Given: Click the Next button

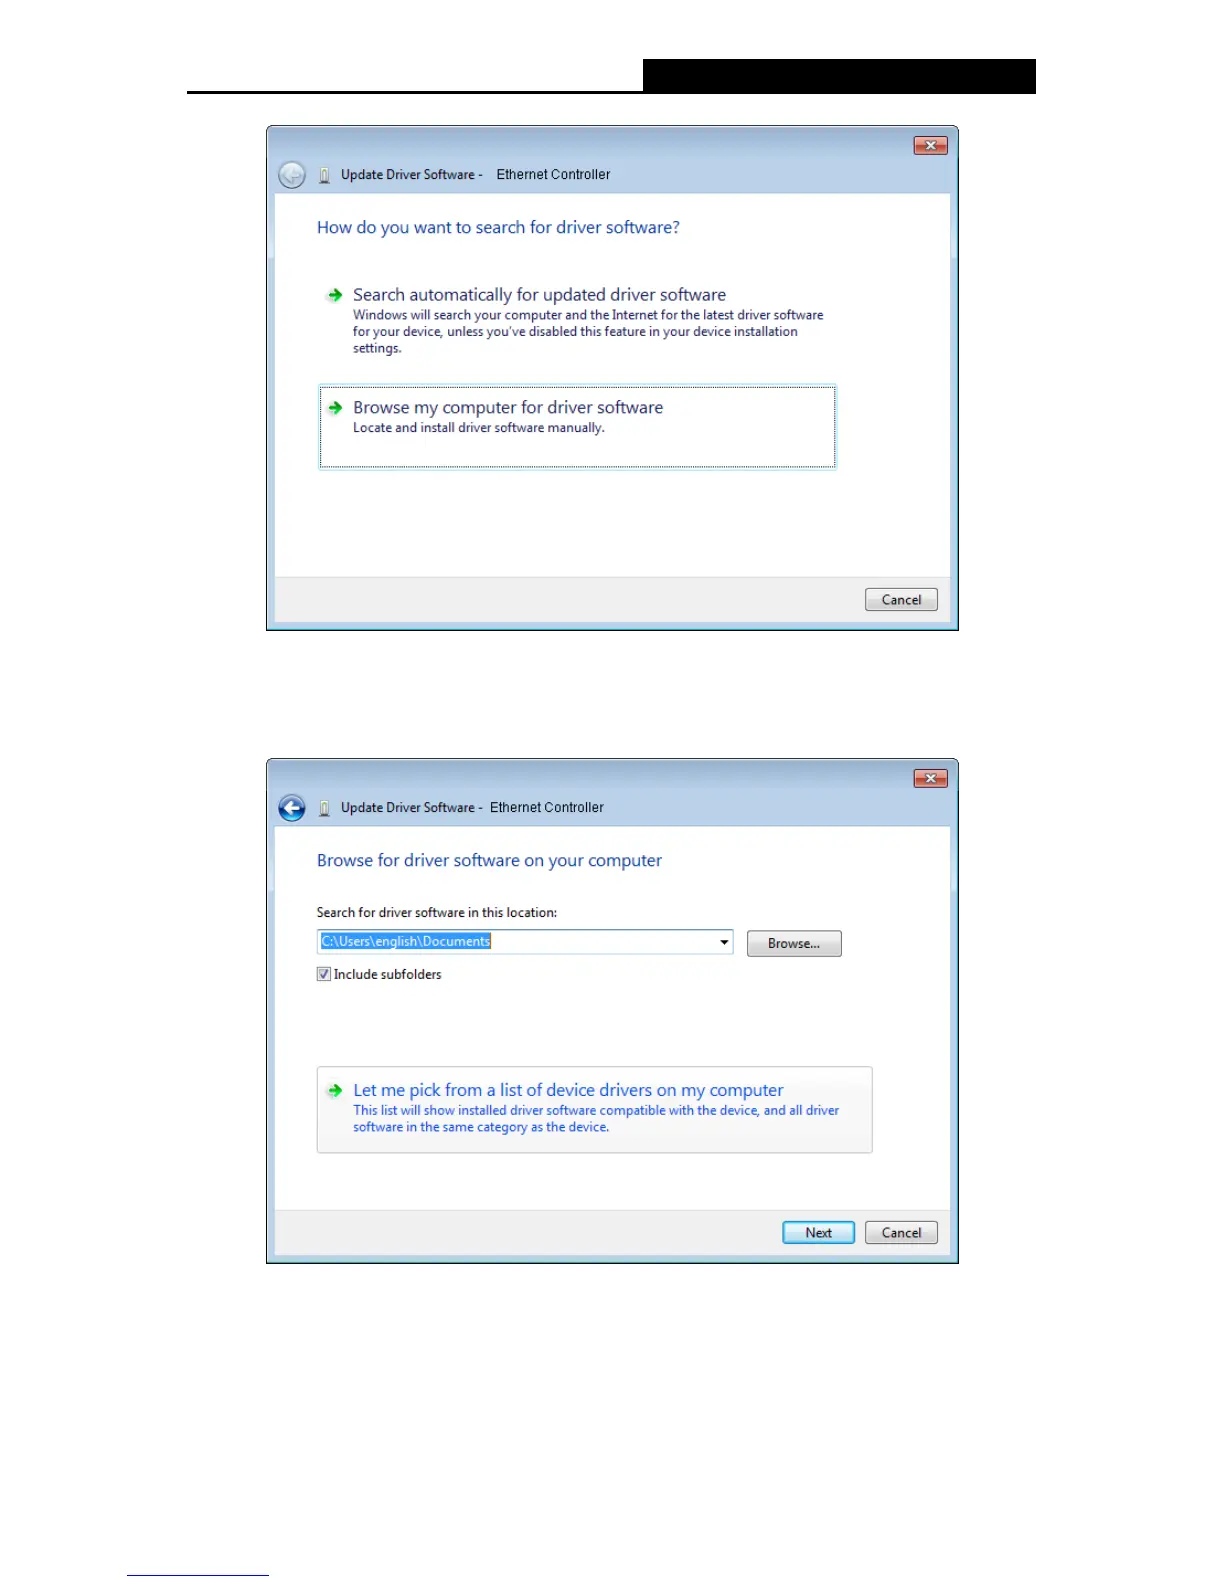Looking at the screenshot, I should 818,1232.
